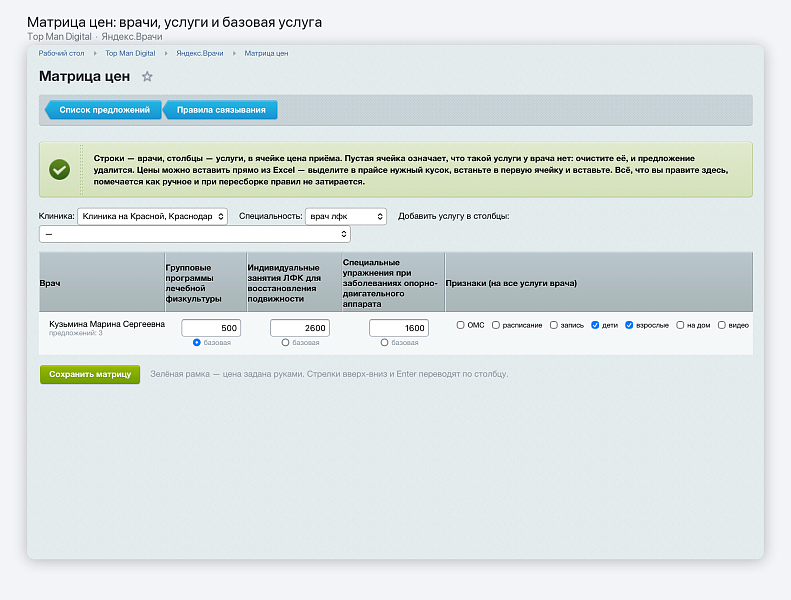Enable the запись checkbox
791x600 pixels.
[x=553, y=325]
